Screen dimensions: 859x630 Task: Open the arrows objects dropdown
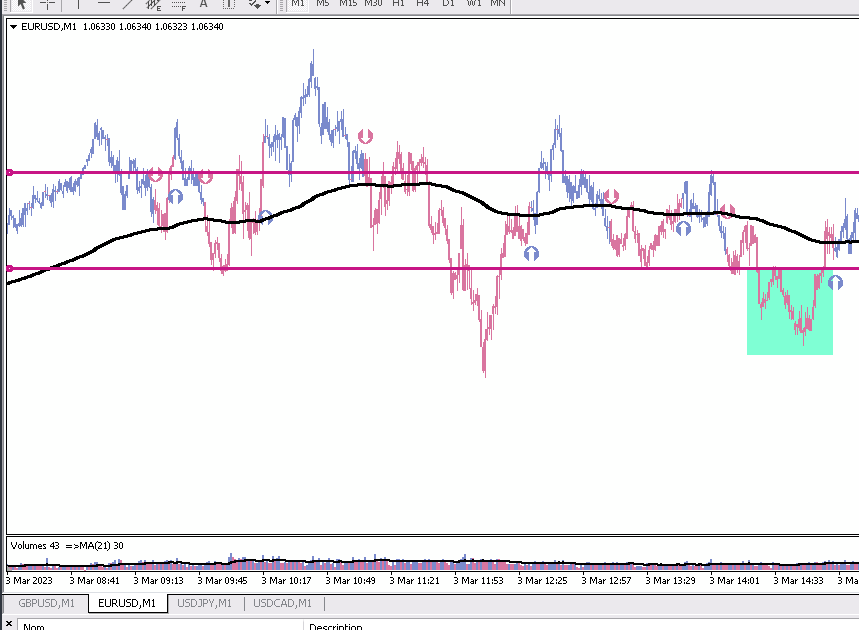(x=259, y=3)
